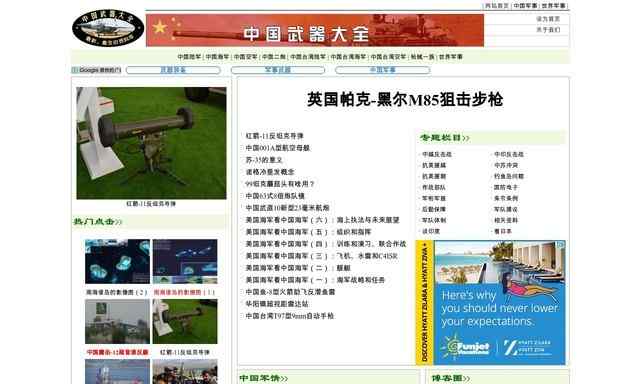Open 美国海军看中国海军（五）组织和指挥
The height and width of the screenshot is (384, 640).
click(308, 232)
